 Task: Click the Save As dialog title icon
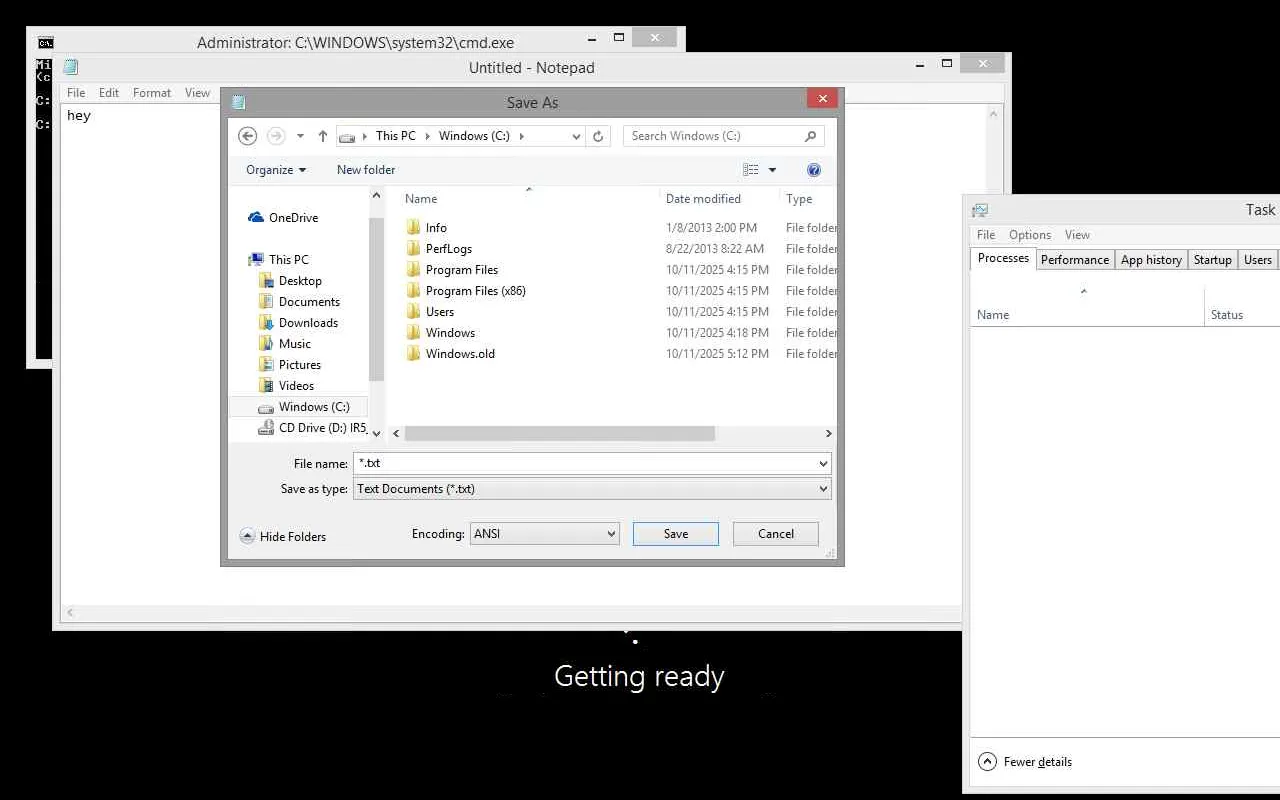tap(238, 102)
